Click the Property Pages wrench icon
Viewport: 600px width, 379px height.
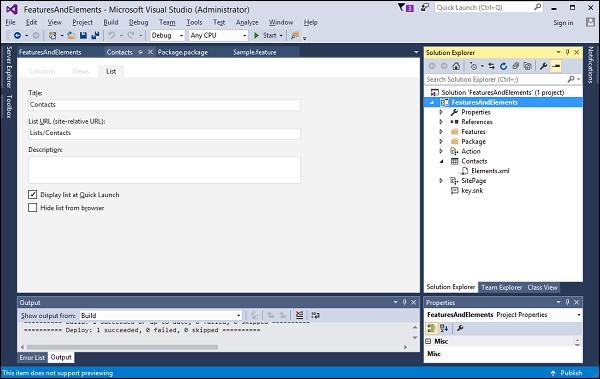[460, 328]
